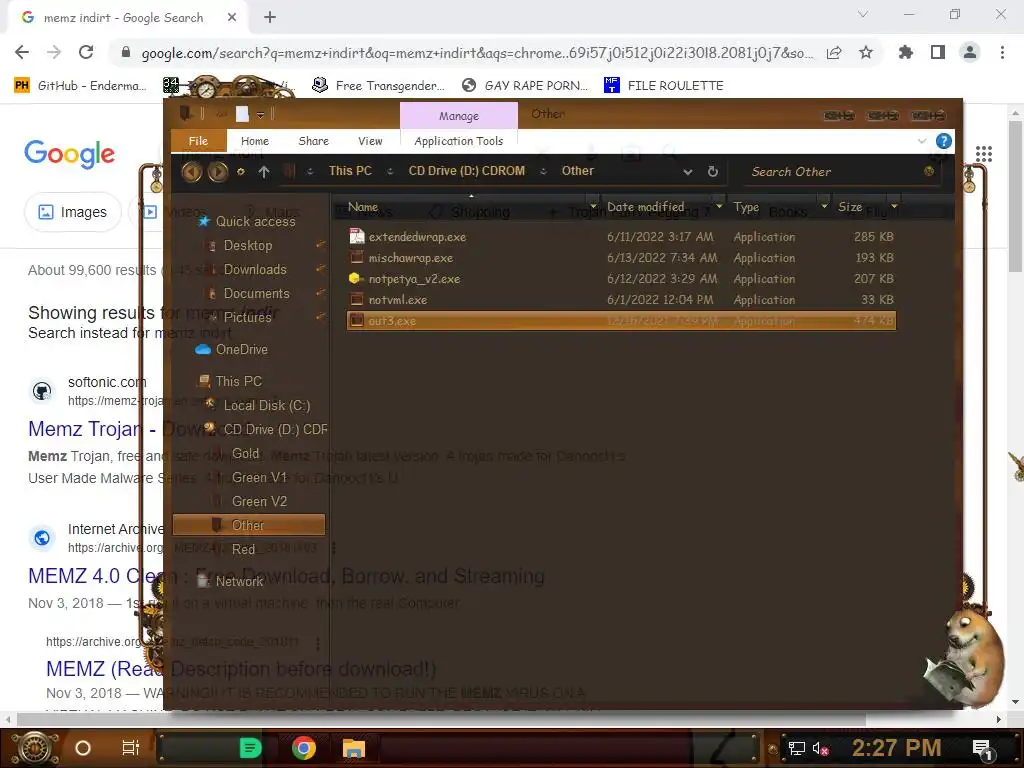Open a new Chrome tab
Viewport: 1024px width, 768px height.
click(270, 18)
